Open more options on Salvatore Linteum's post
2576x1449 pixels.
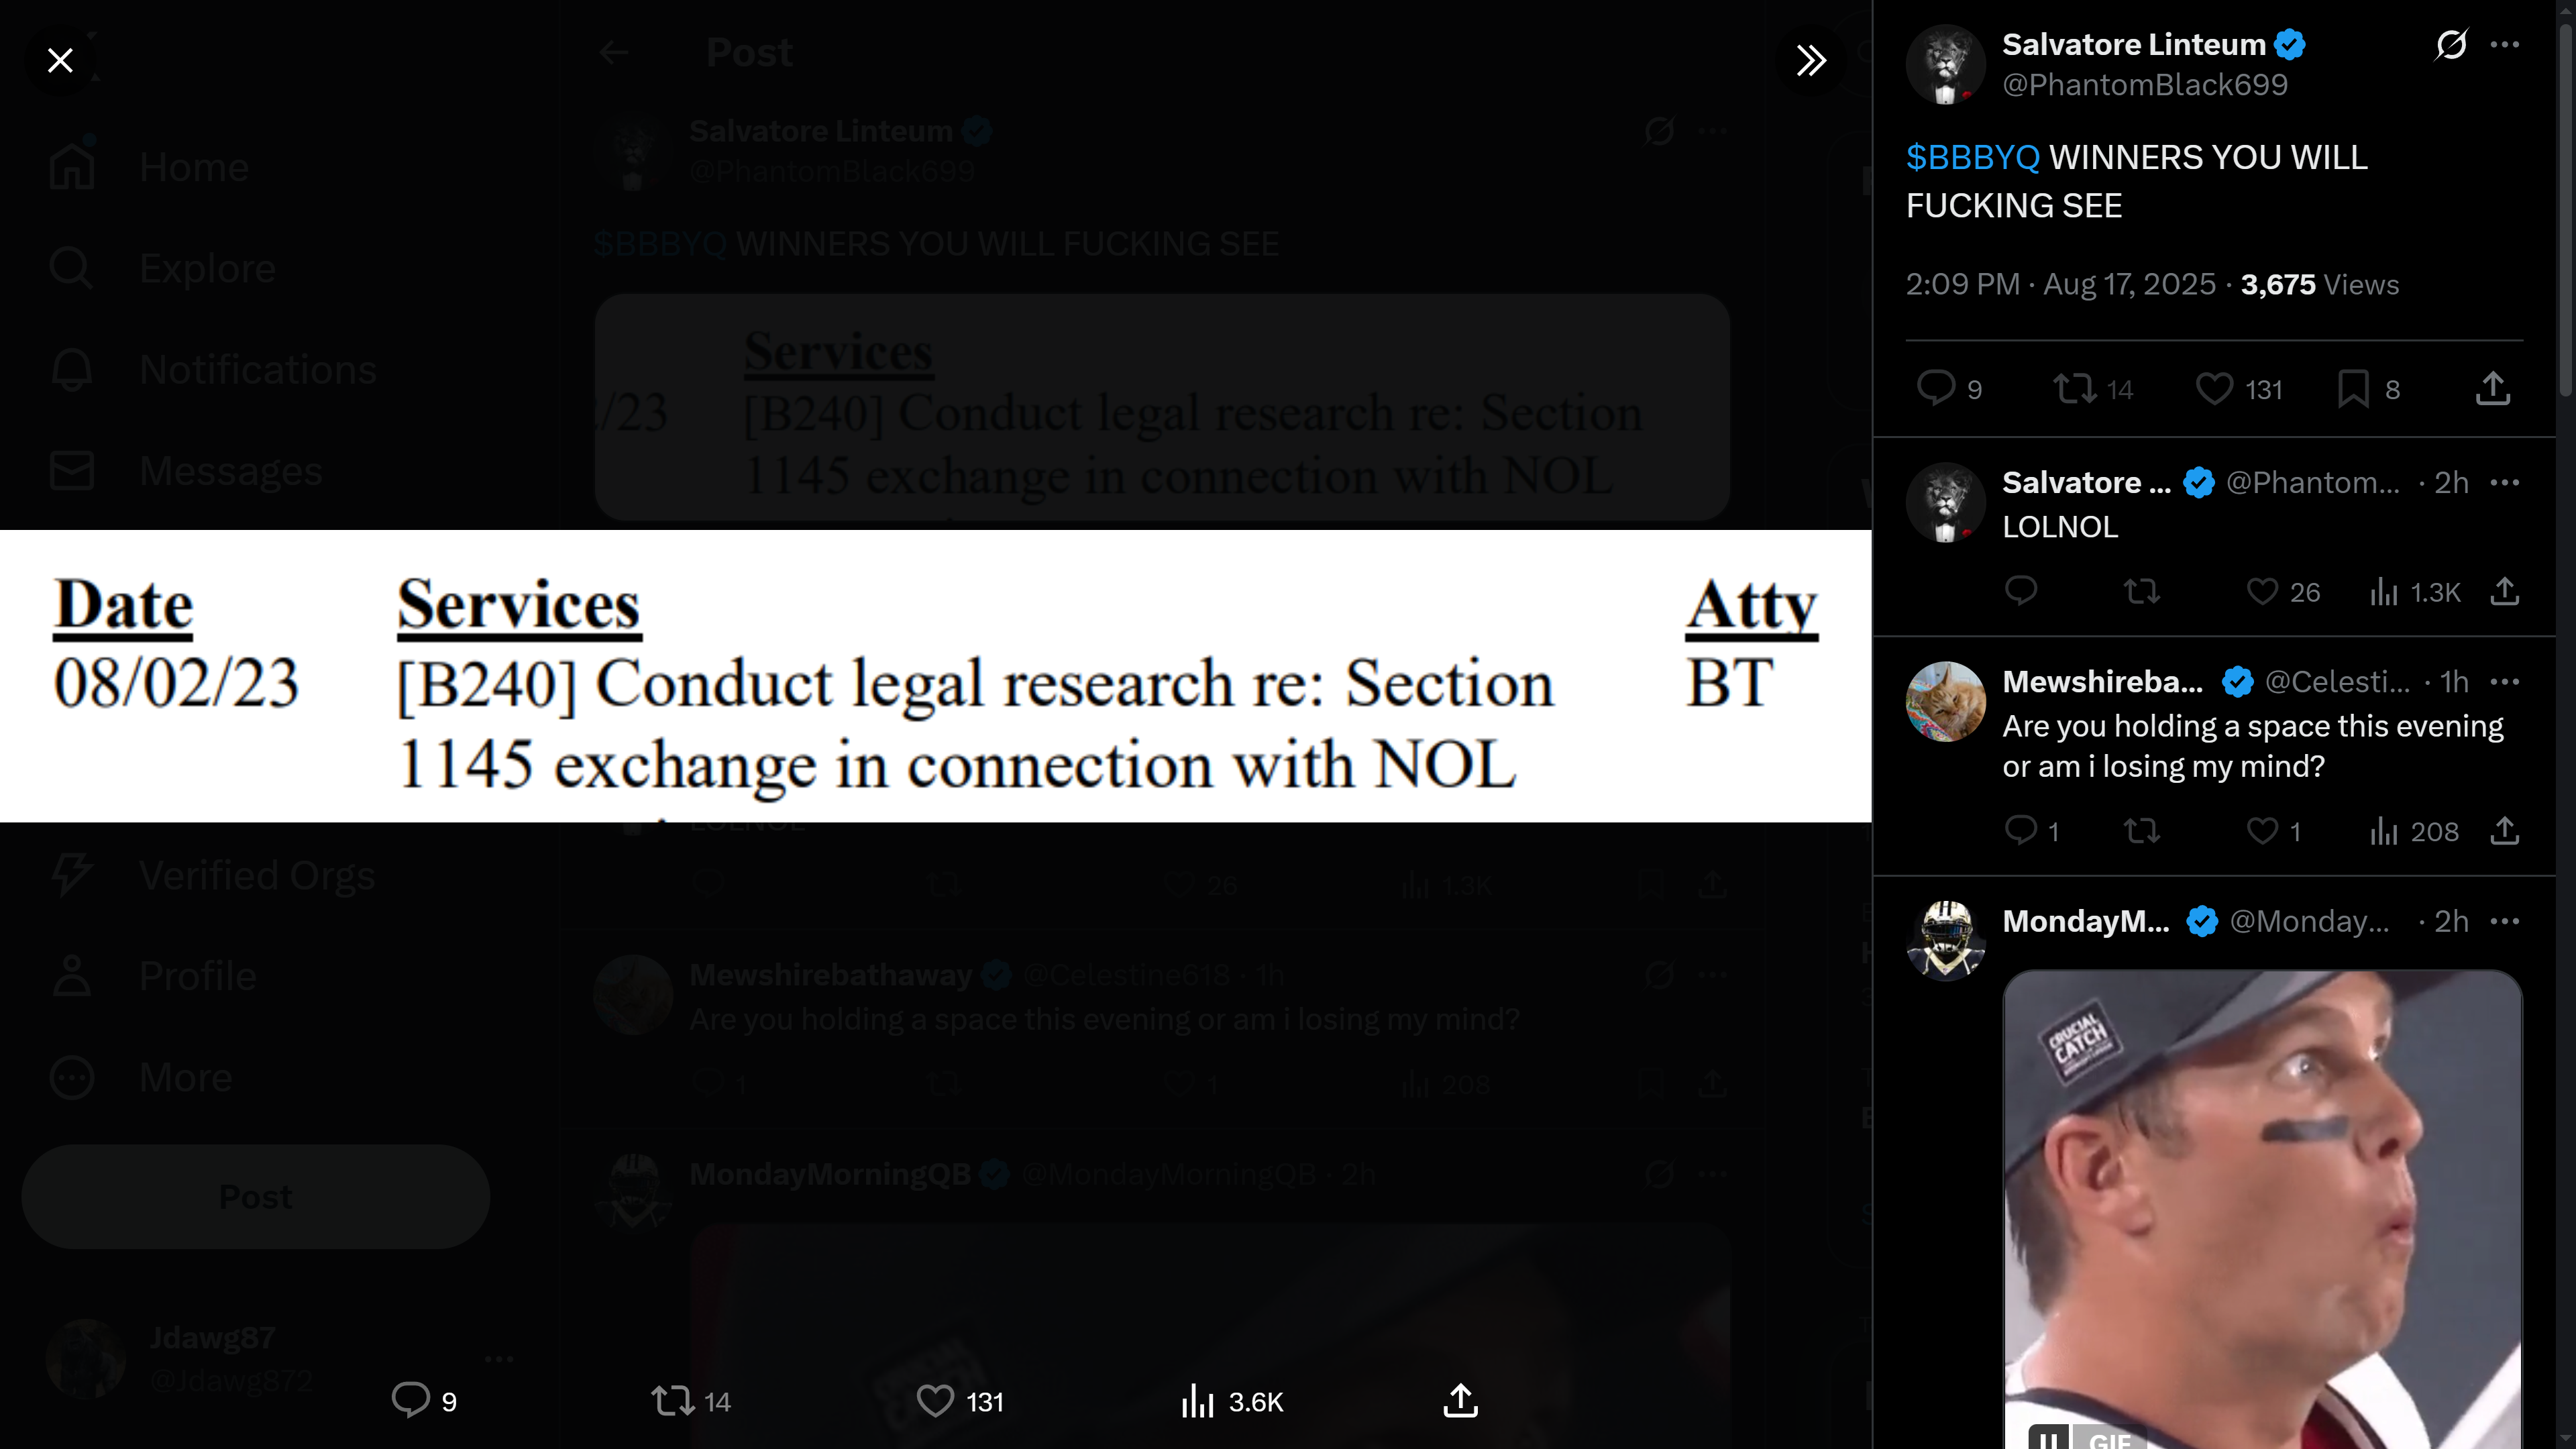pos(2504,44)
